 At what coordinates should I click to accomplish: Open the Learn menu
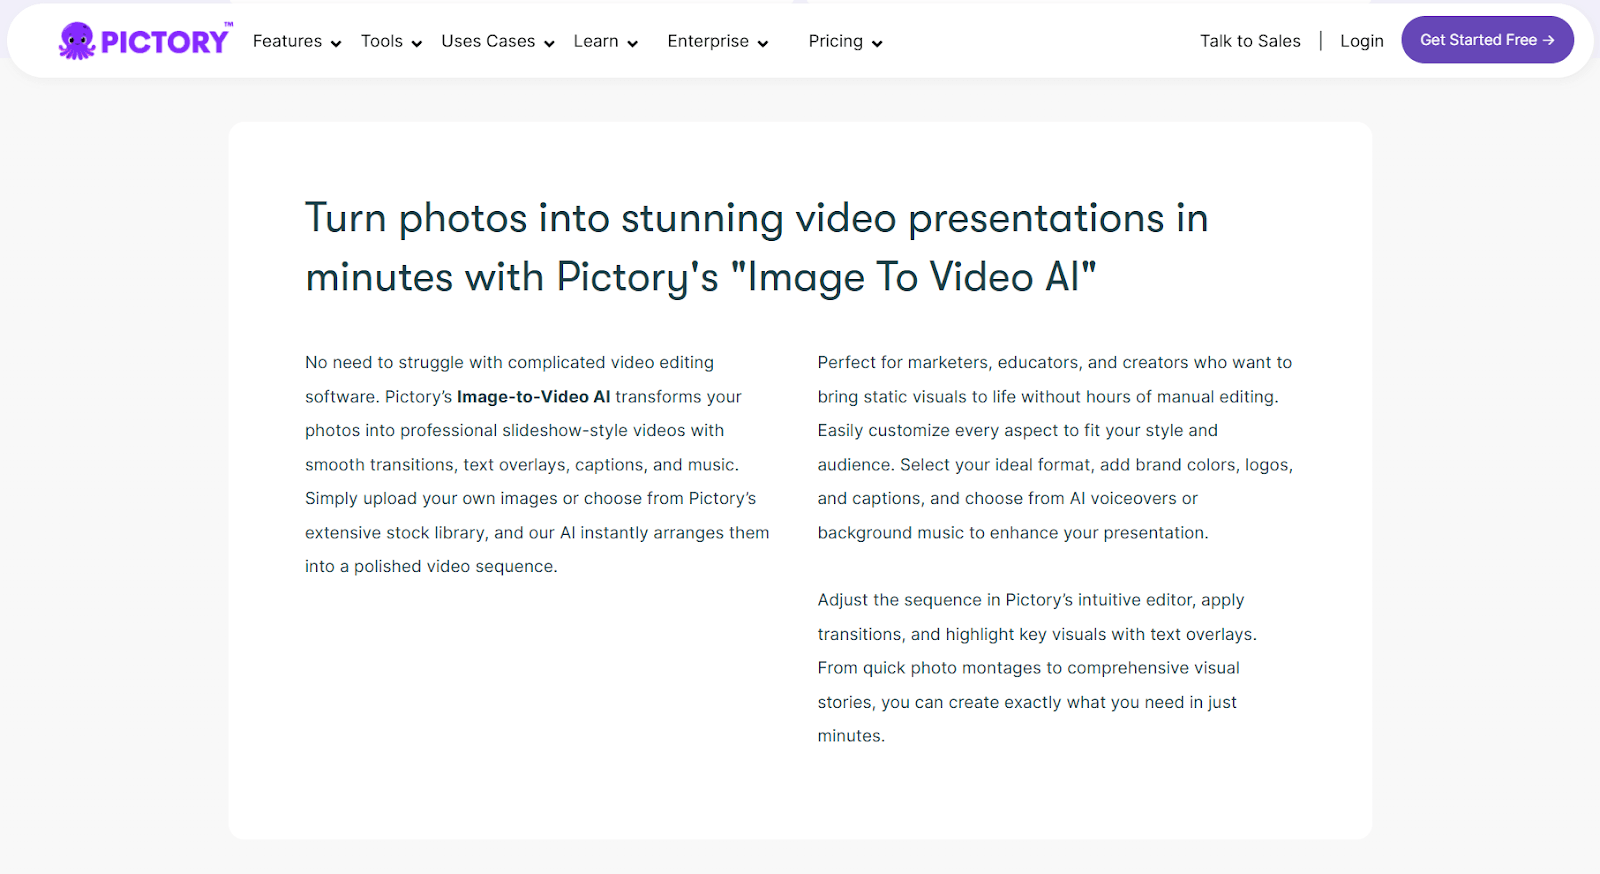(596, 41)
